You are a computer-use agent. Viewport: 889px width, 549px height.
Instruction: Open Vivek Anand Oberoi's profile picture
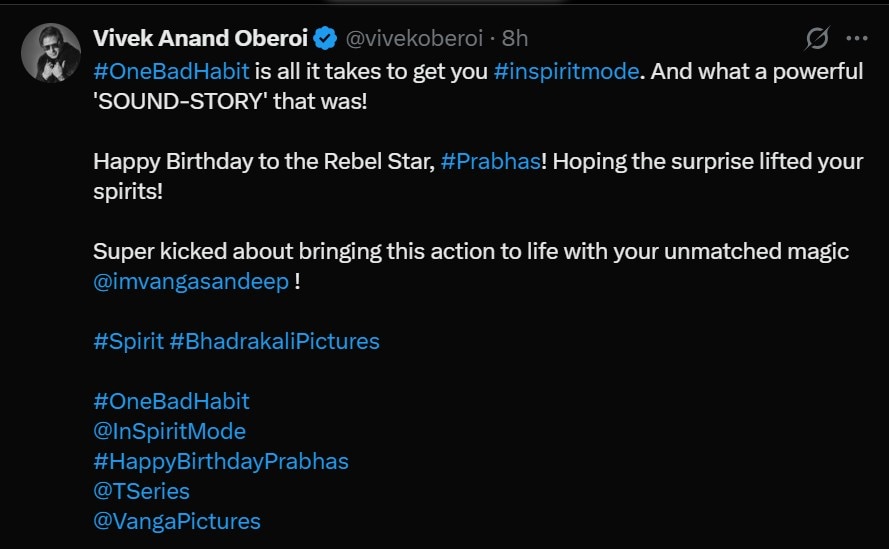pos(50,53)
